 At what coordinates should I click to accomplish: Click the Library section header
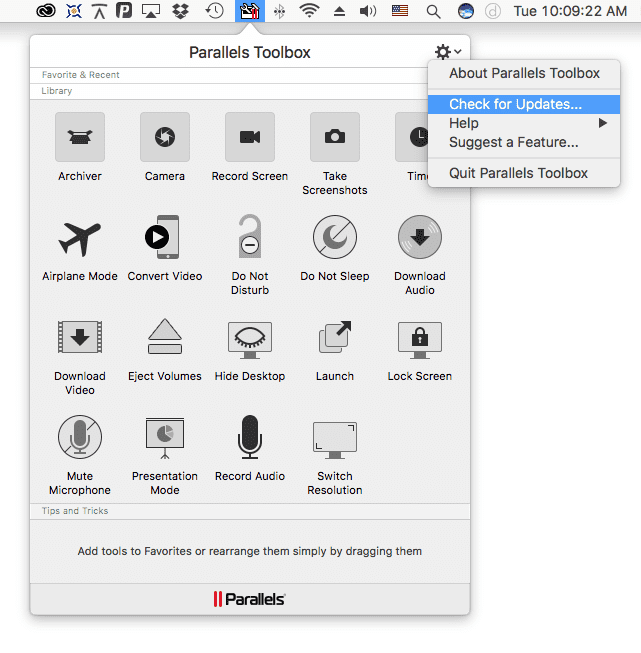250,91
